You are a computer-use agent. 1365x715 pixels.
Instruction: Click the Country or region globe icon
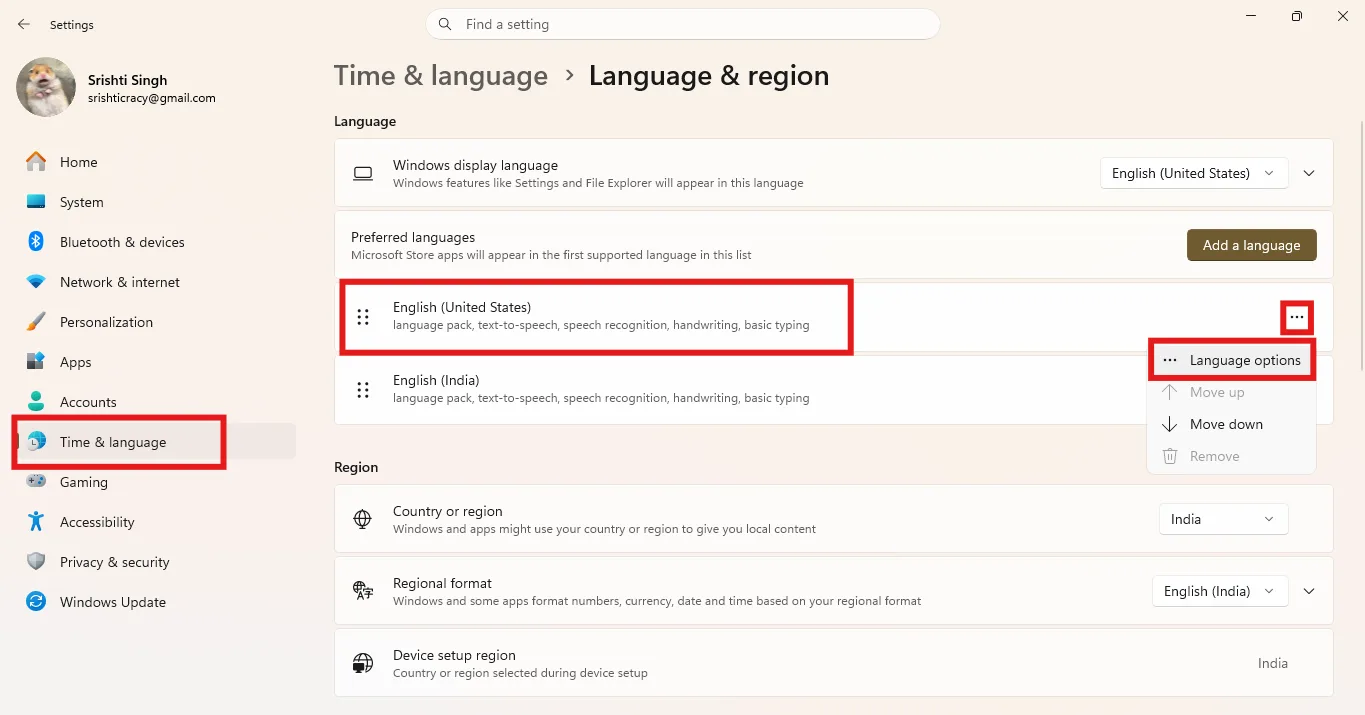[363, 519]
